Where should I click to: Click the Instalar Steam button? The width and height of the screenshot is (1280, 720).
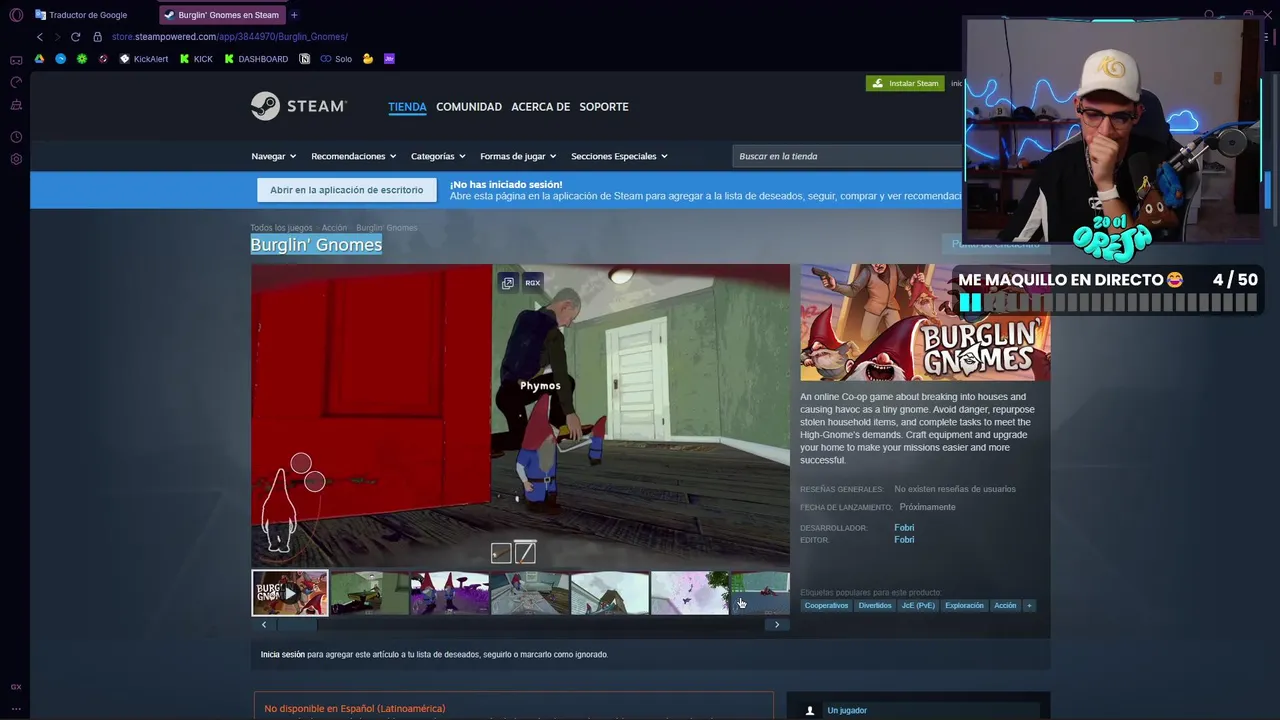905,83
